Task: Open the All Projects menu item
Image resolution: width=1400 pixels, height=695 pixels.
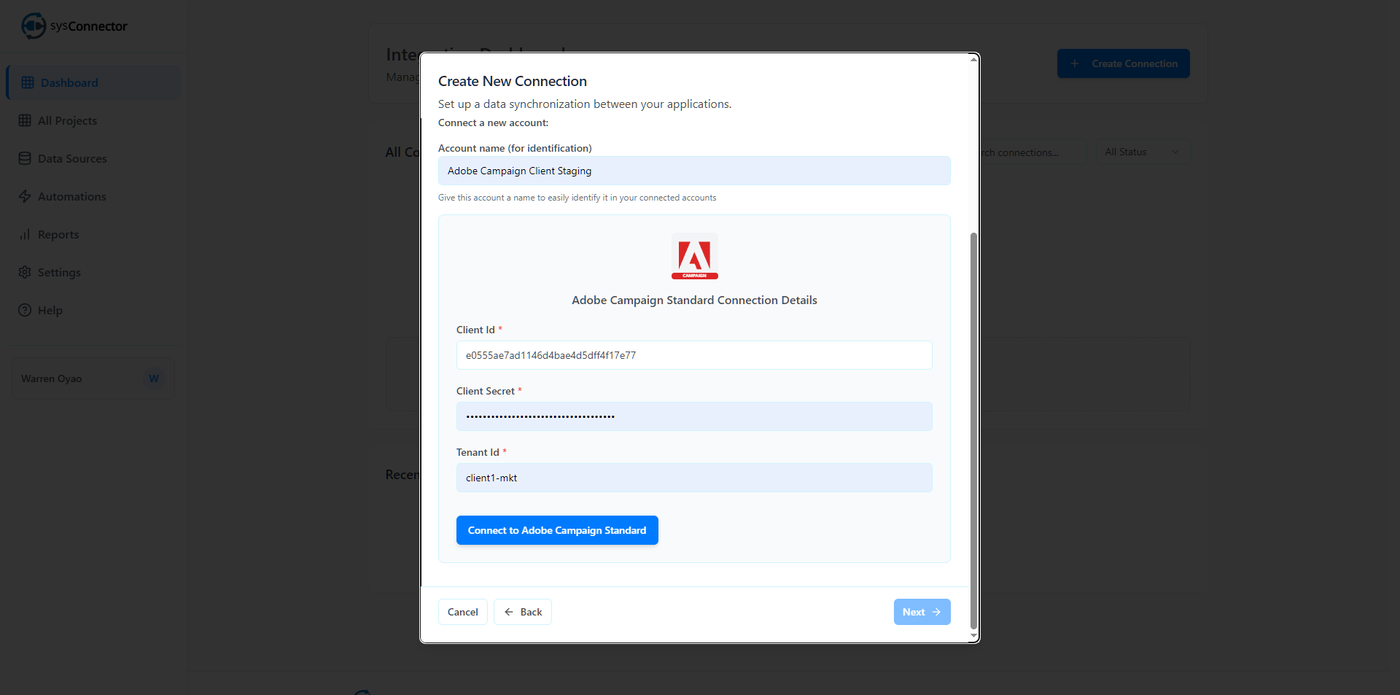Action: tap(67, 121)
